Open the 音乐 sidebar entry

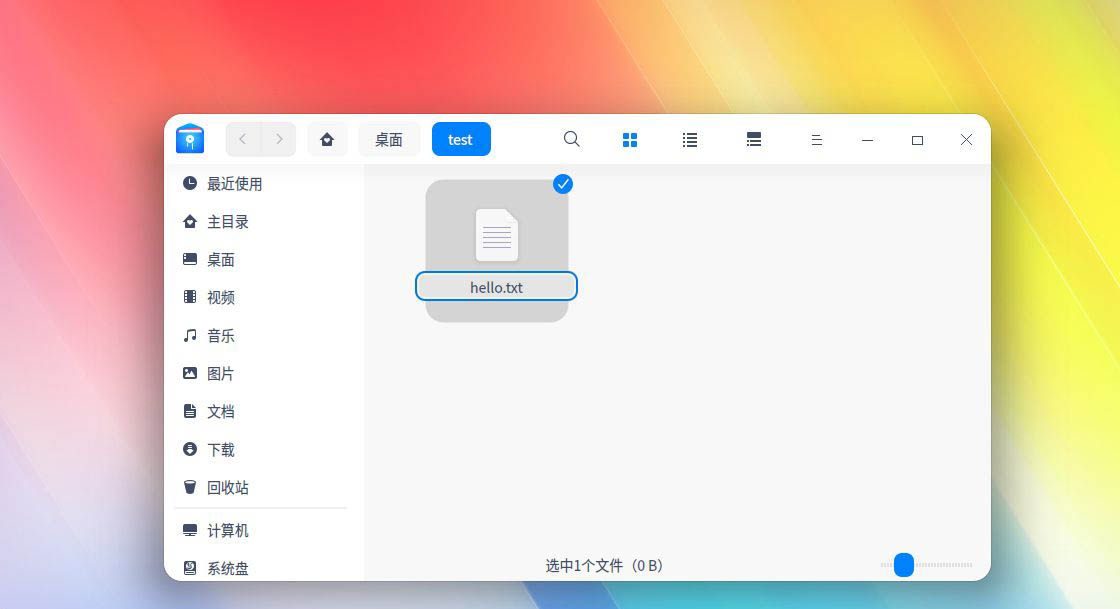click(220, 336)
